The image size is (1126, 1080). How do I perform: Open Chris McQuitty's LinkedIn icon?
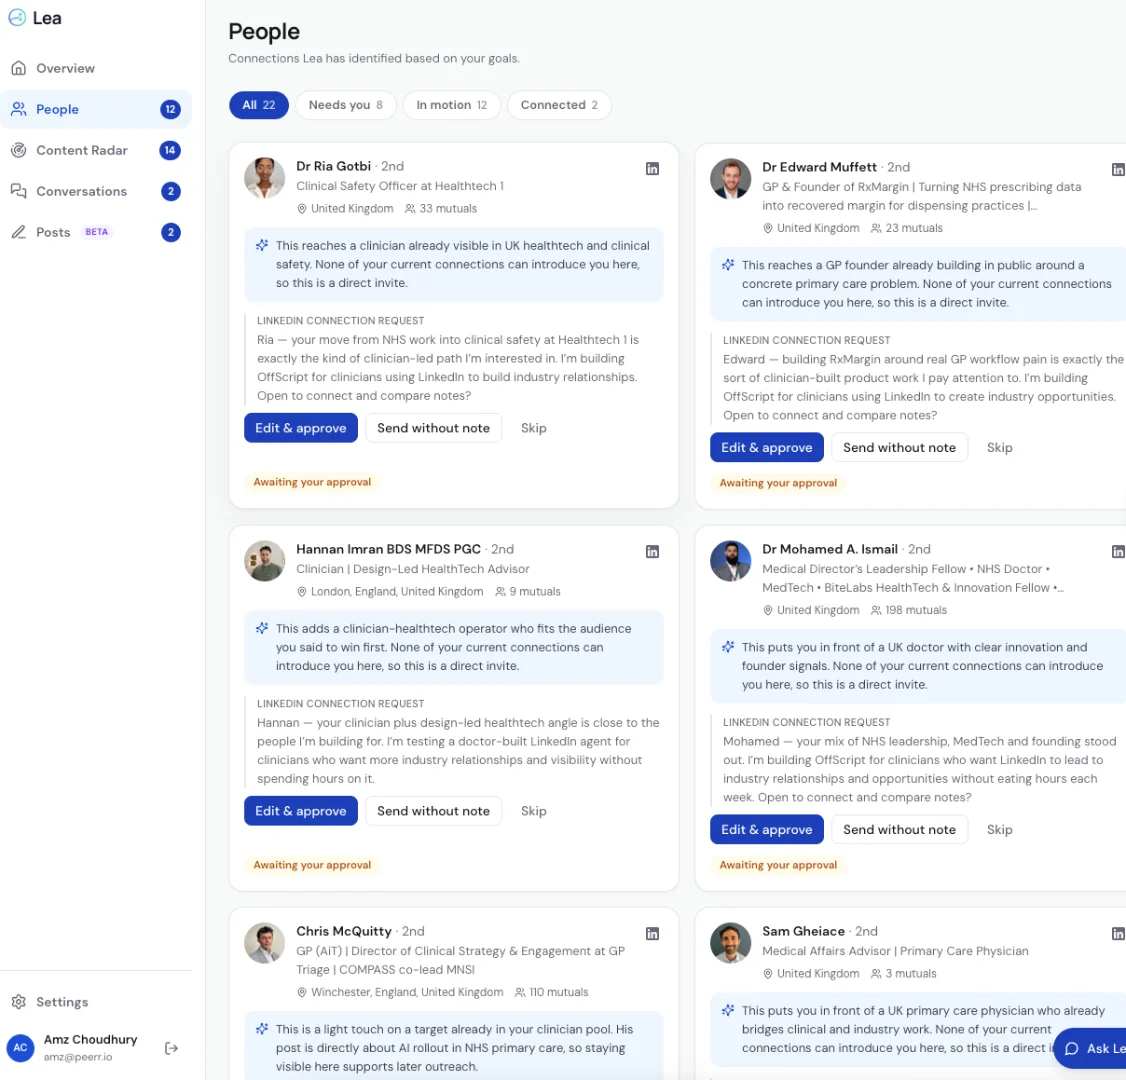652,934
